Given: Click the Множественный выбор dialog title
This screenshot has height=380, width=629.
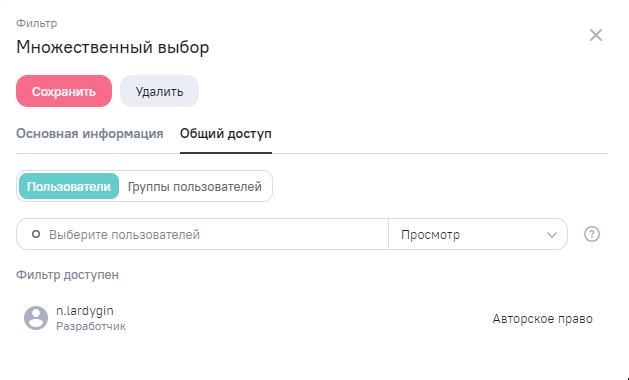Looking at the screenshot, I should tap(113, 47).
